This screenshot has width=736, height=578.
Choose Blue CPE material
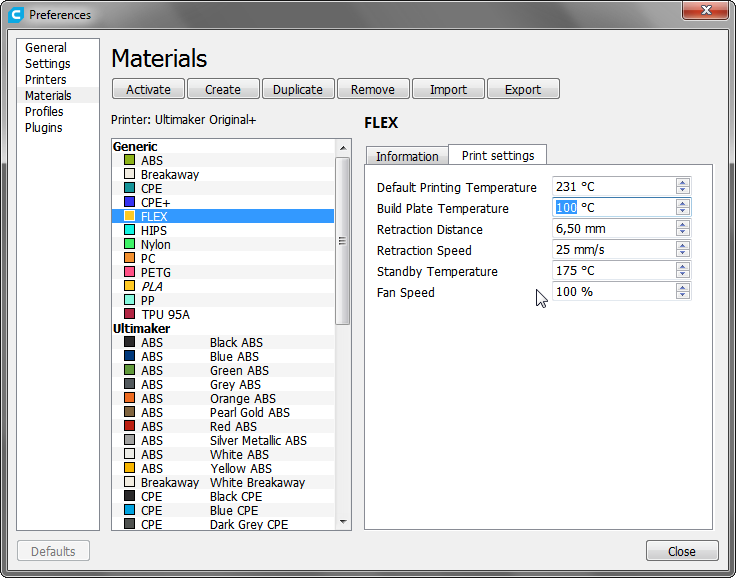(x=223, y=510)
